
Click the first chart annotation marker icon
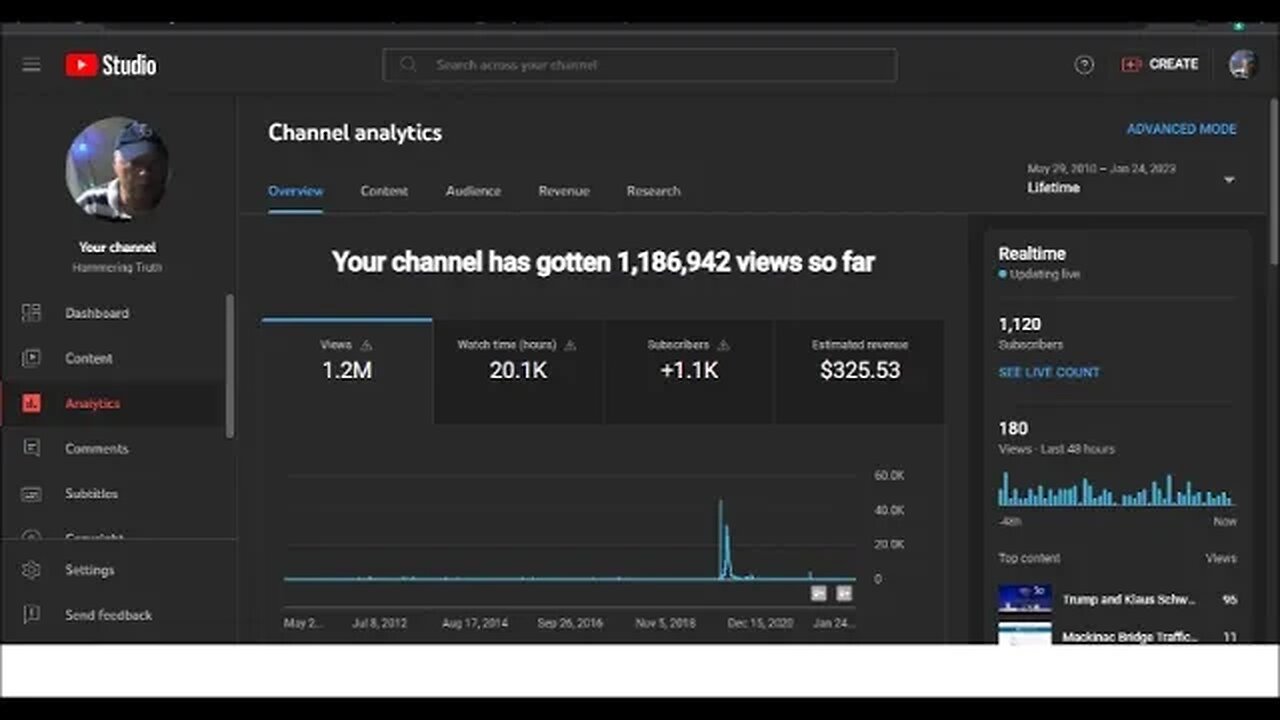point(819,593)
